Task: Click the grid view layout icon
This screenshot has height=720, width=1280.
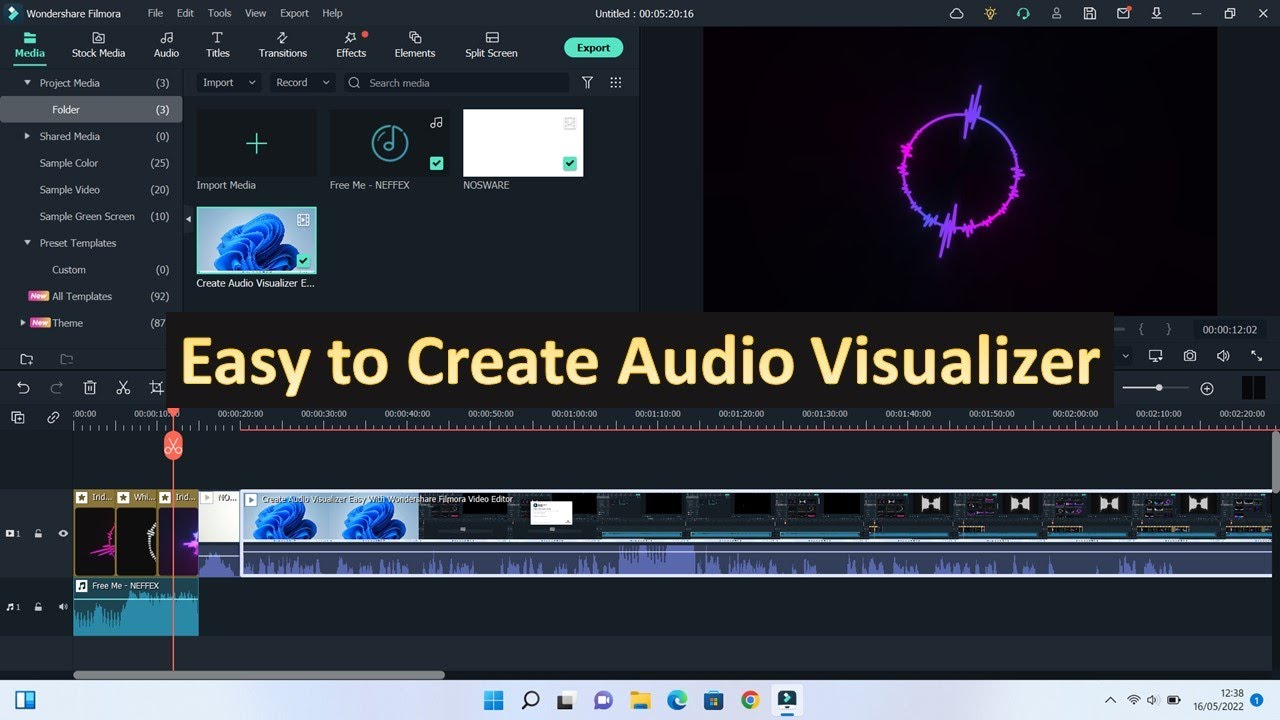Action: (616, 83)
